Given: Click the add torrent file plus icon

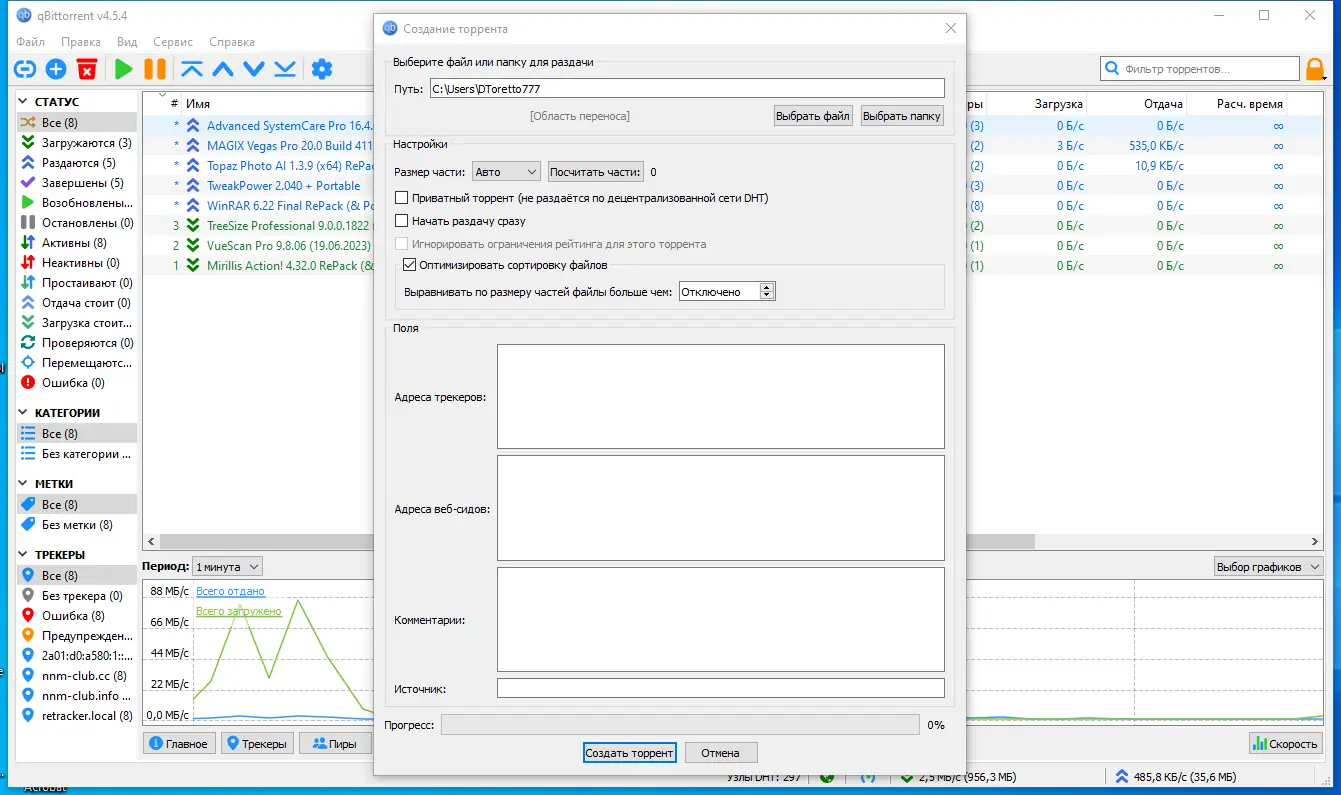Looking at the screenshot, I should pyautogui.click(x=56, y=69).
